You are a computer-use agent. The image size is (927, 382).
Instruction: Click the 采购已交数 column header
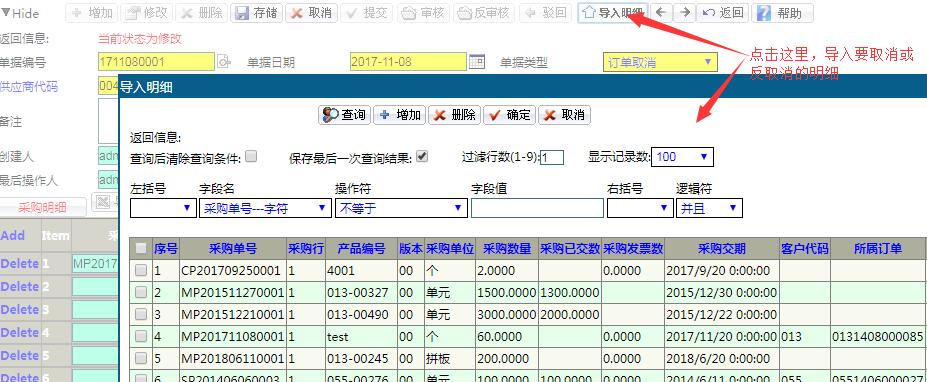click(570, 249)
